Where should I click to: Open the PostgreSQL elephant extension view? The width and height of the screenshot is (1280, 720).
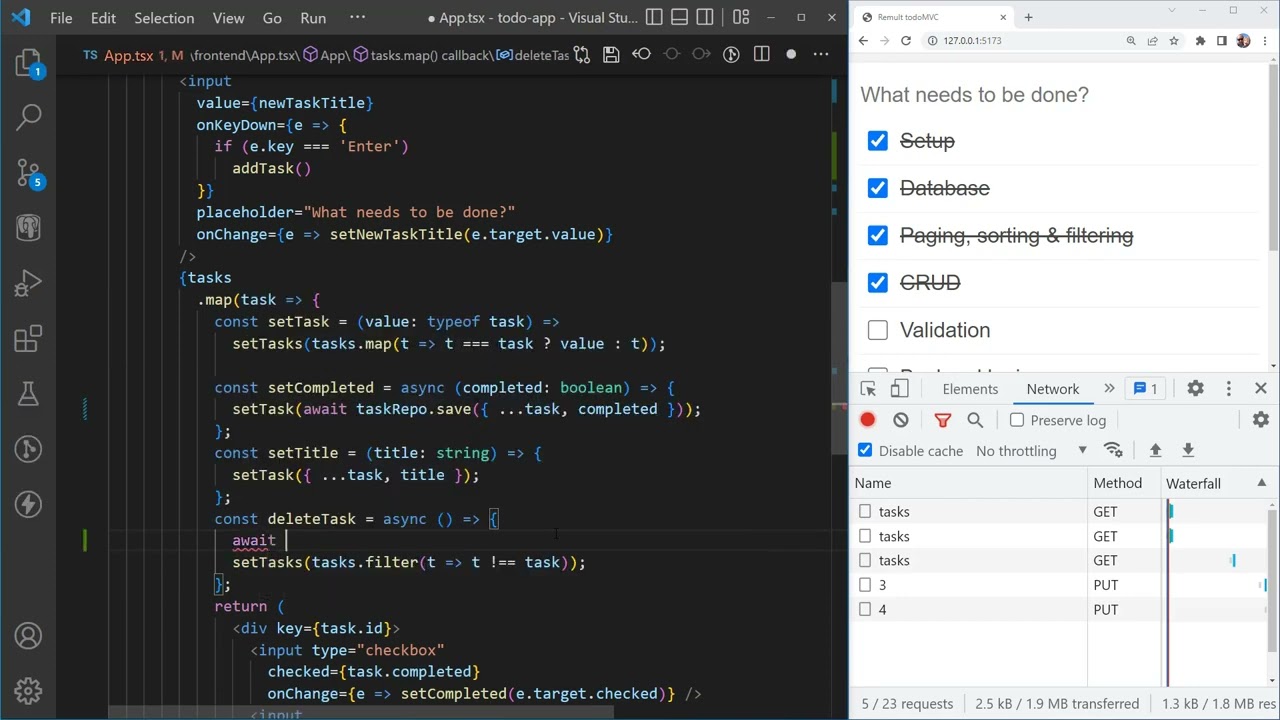coord(28,228)
